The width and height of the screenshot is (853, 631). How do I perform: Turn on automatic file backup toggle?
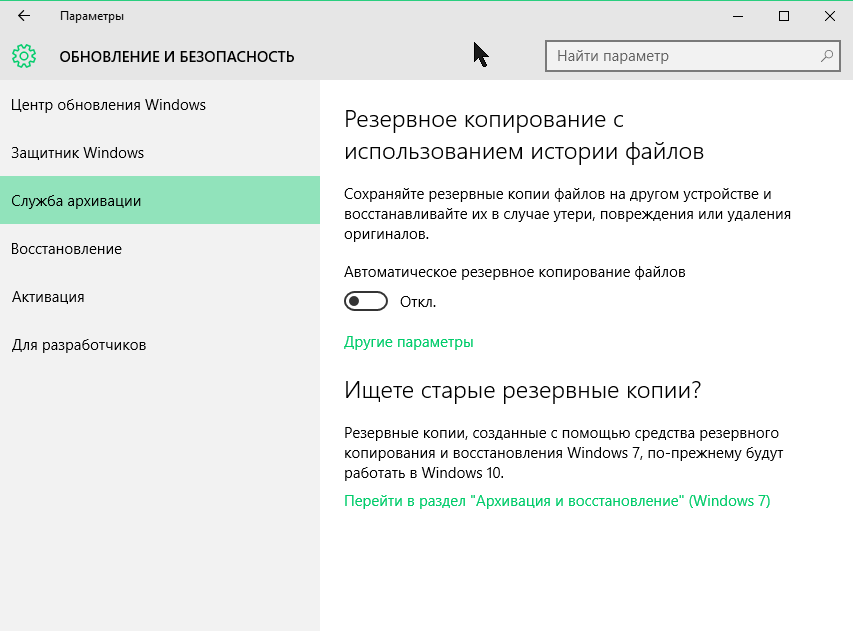pos(365,302)
